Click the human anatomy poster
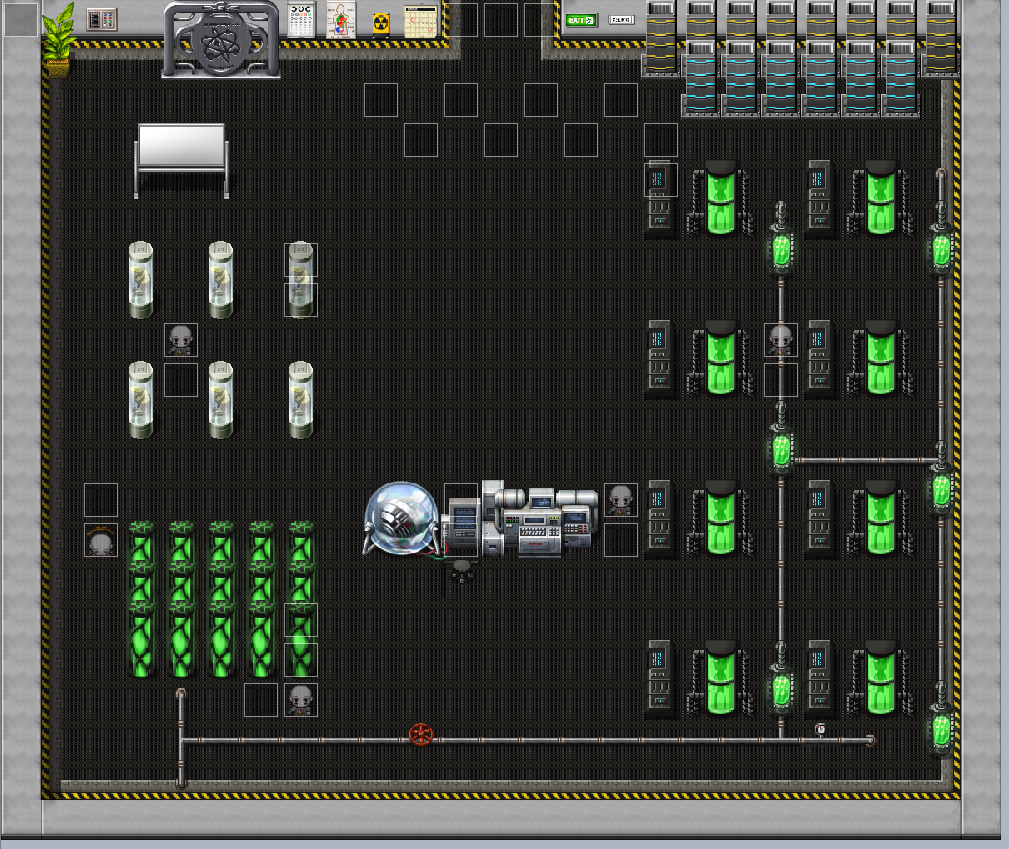 click(340, 21)
